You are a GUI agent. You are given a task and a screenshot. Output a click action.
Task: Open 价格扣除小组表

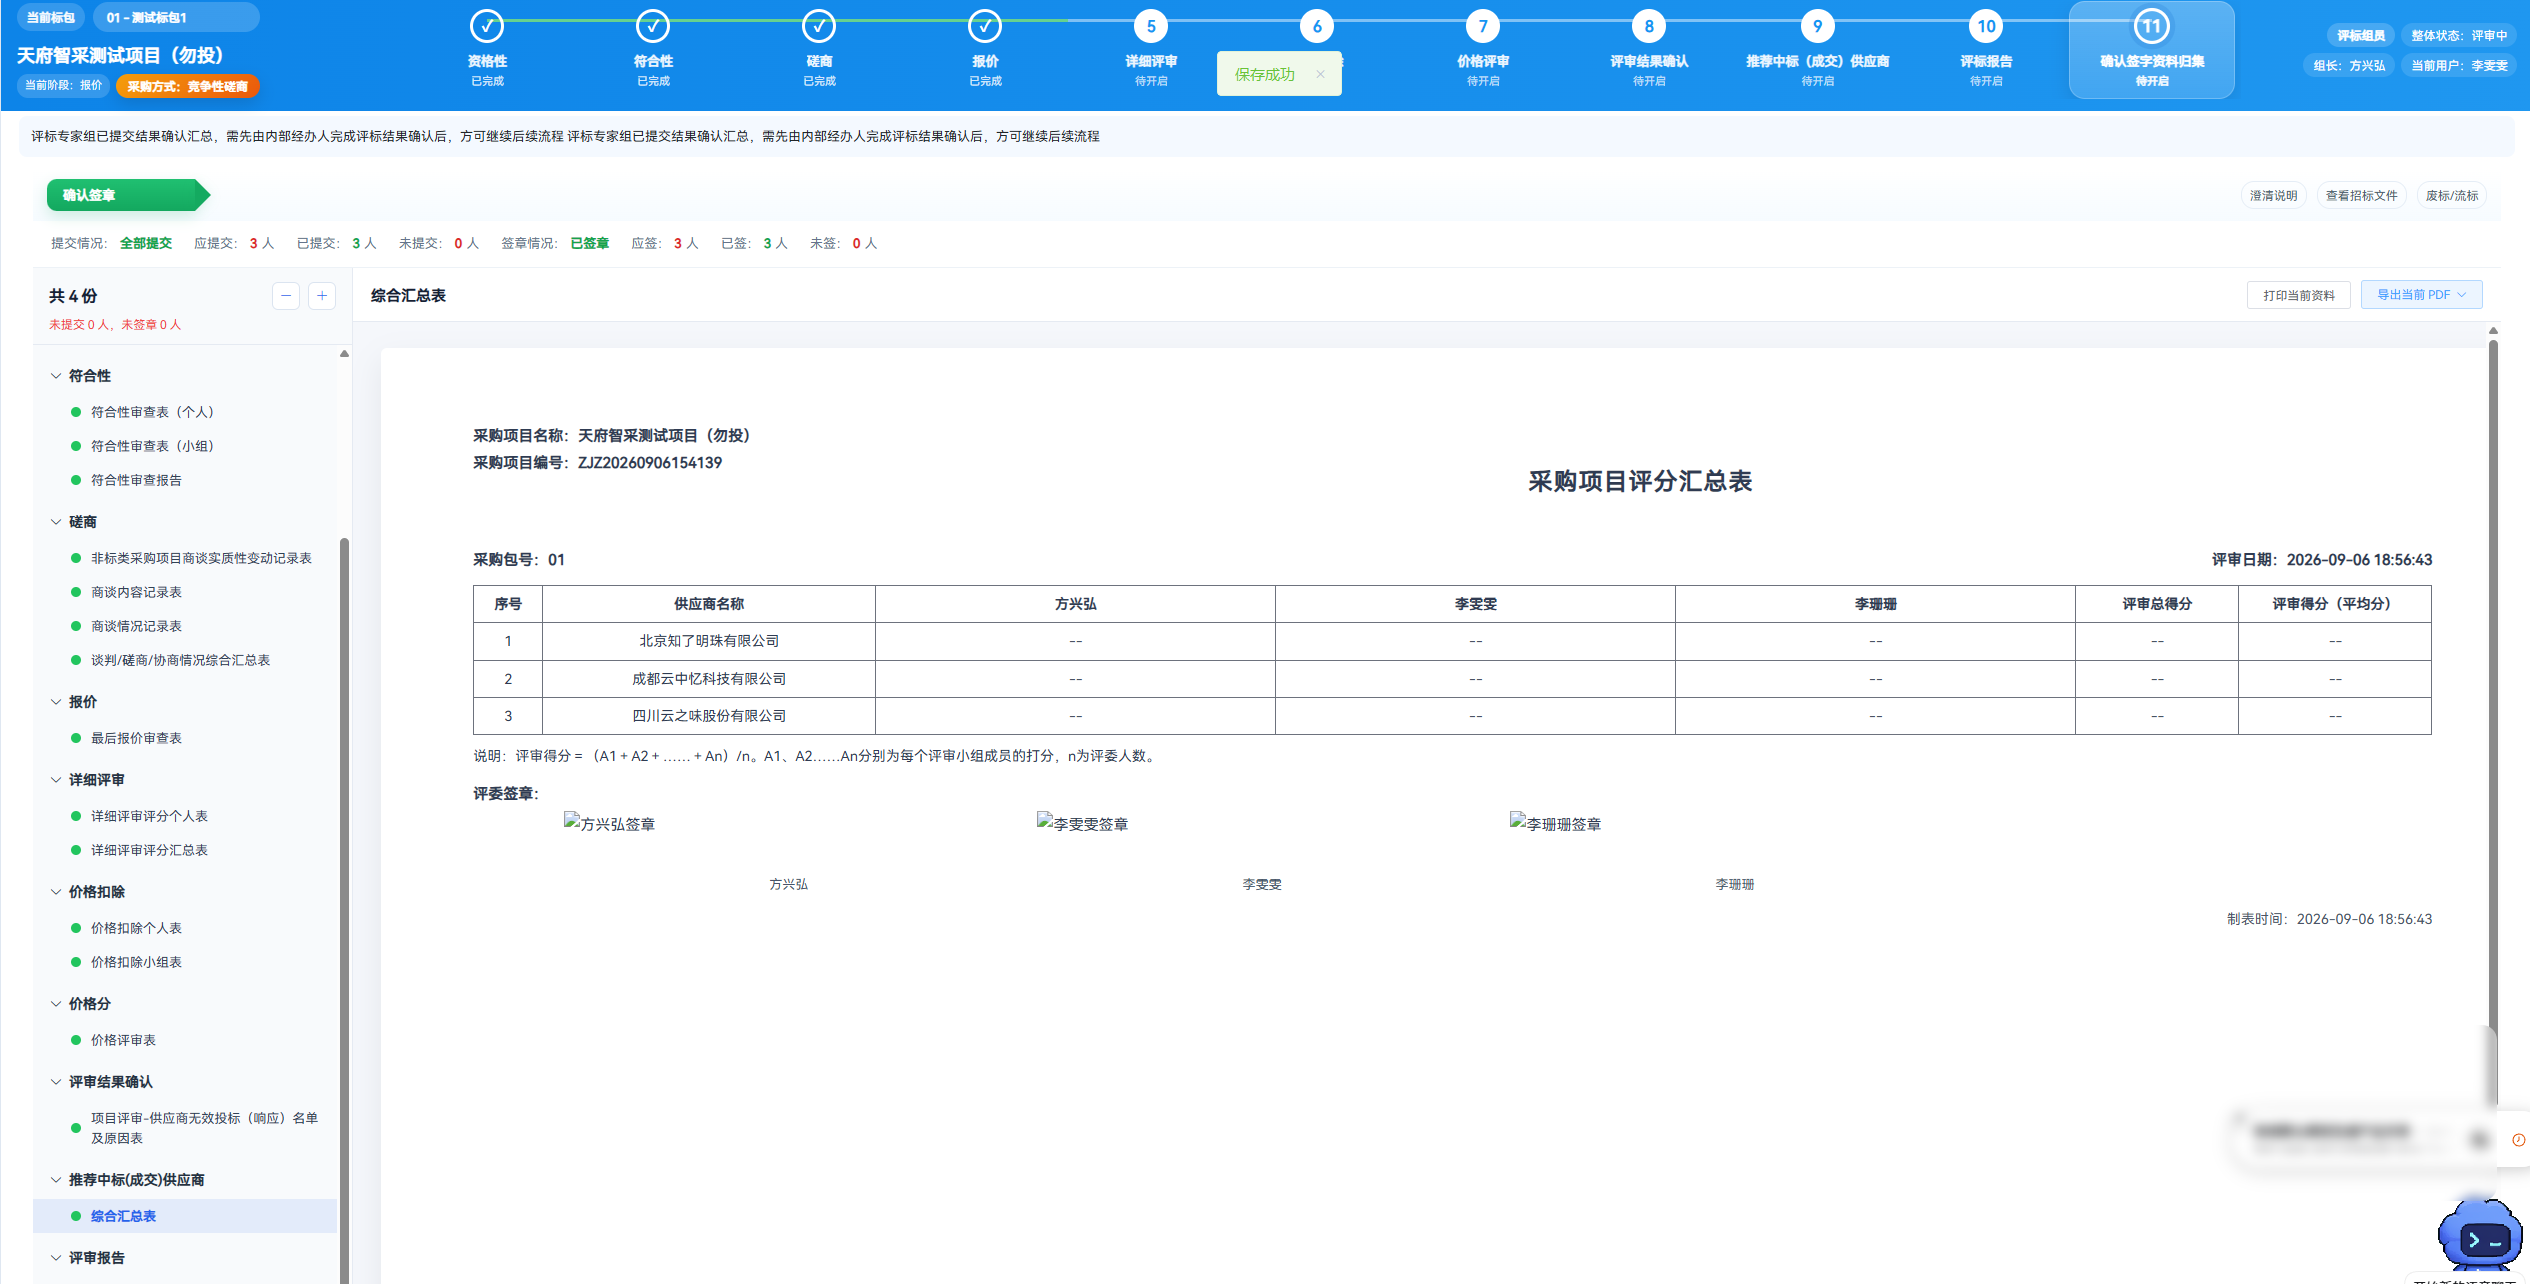tap(136, 962)
